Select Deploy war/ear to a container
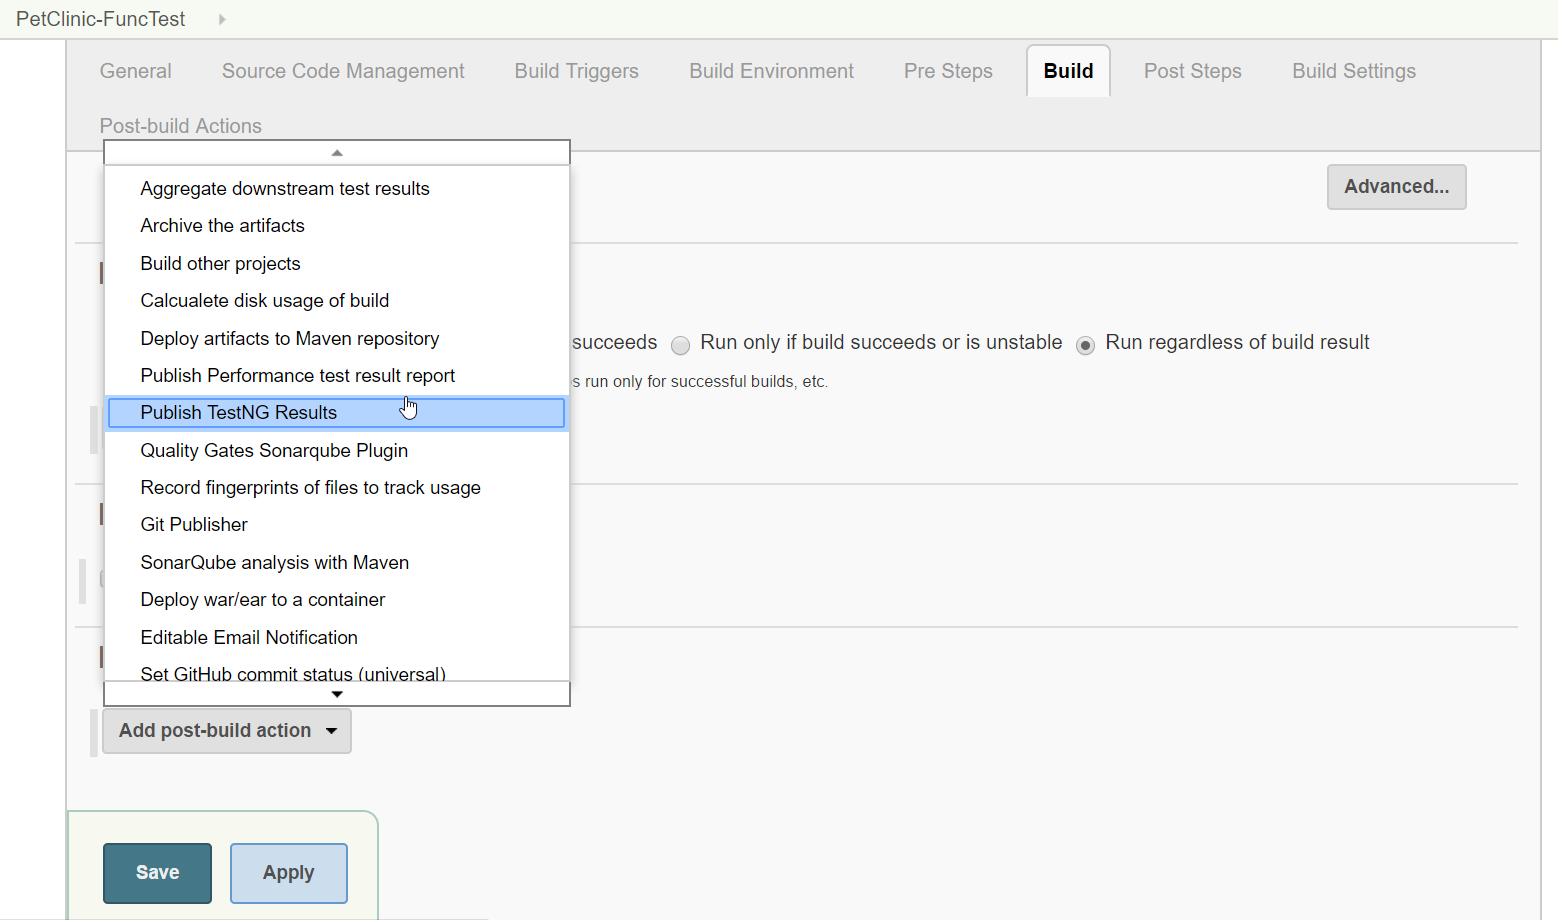This screenshot has height=920, width=1558. 337,600
